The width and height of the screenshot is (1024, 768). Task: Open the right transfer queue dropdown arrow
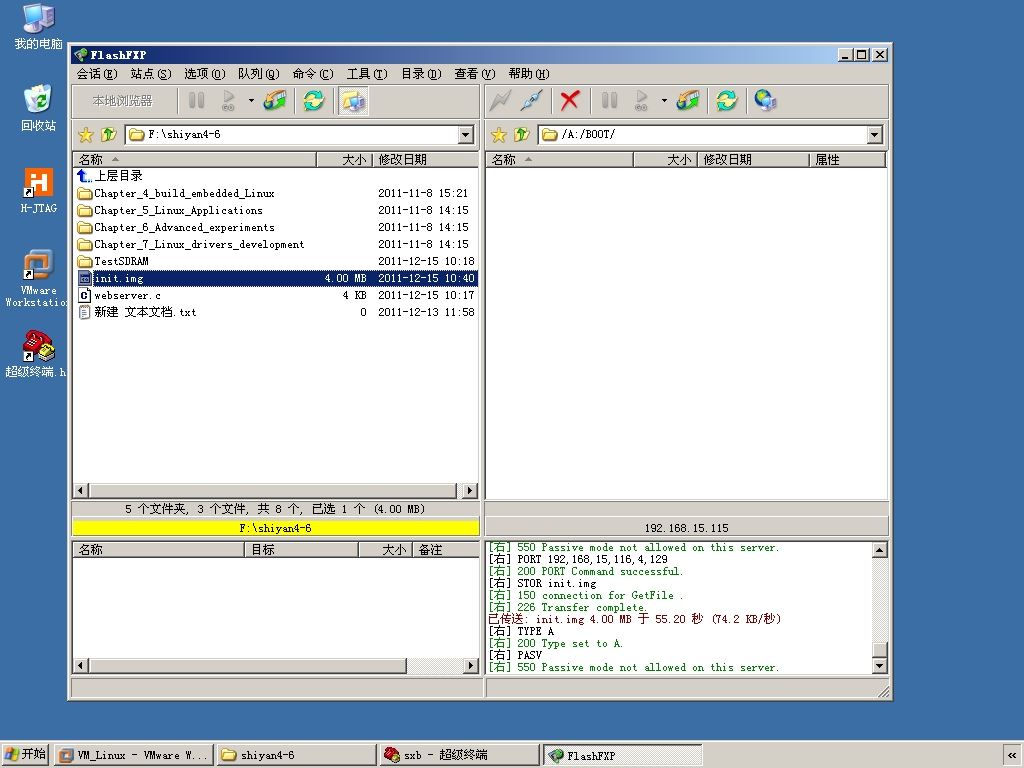tap(664, 101)
